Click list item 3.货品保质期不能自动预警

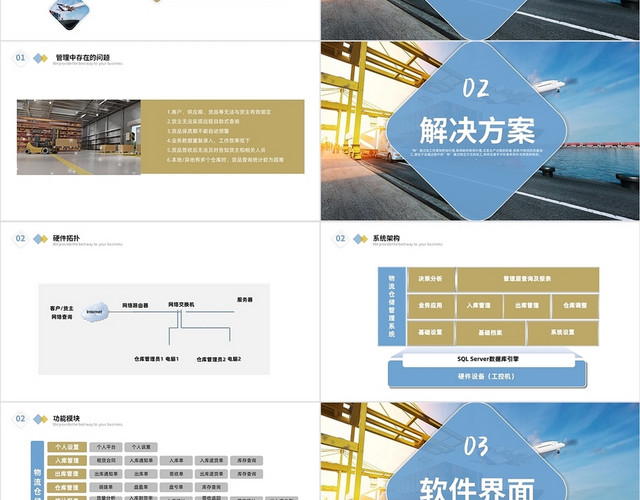(x=198, y=131)
